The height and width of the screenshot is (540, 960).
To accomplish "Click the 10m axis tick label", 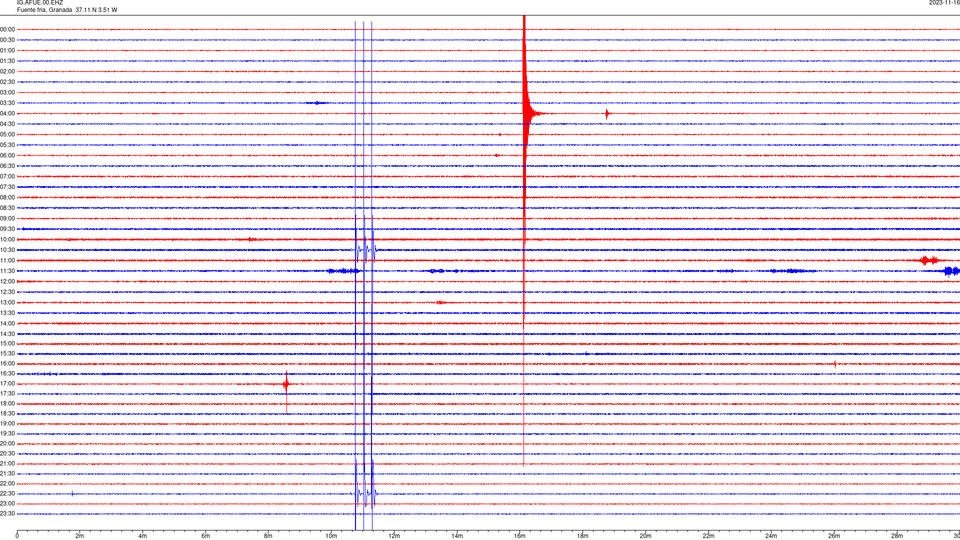I will (x=331, y=536).
